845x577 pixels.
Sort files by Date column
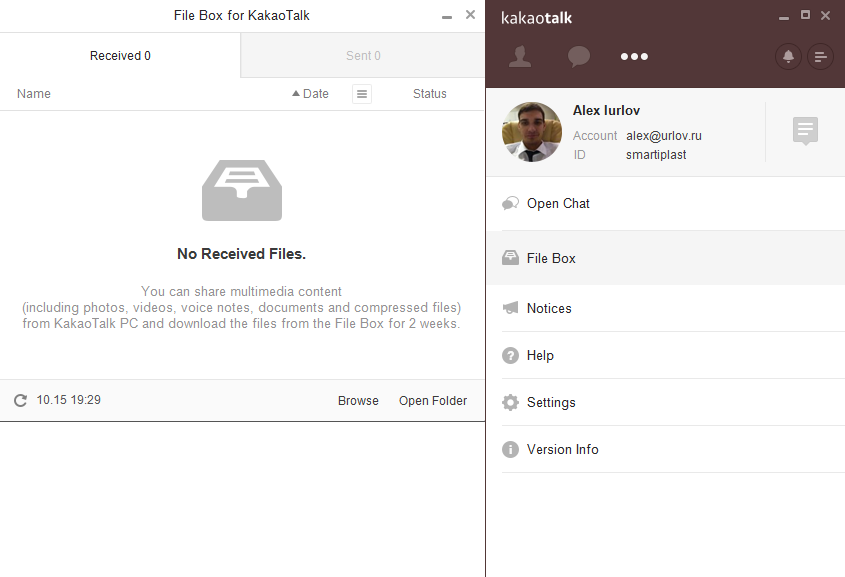(x=316, y=94)
